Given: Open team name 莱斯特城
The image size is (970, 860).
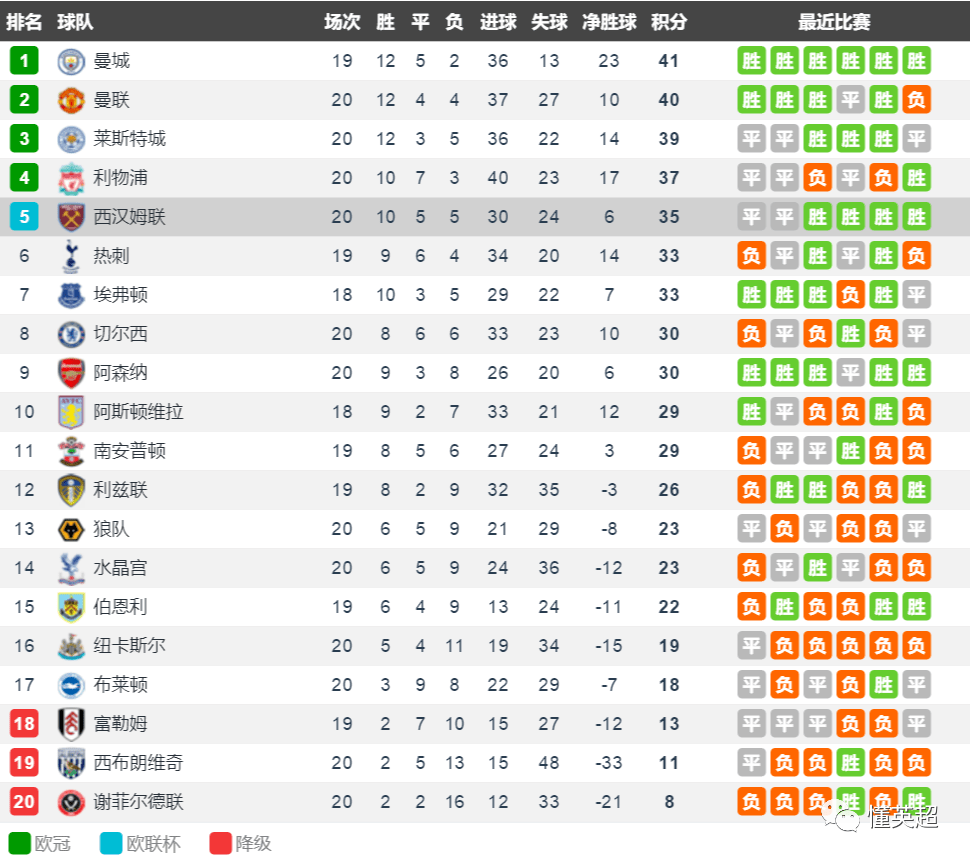Looking at the screenshot, I should click(129, 139).
